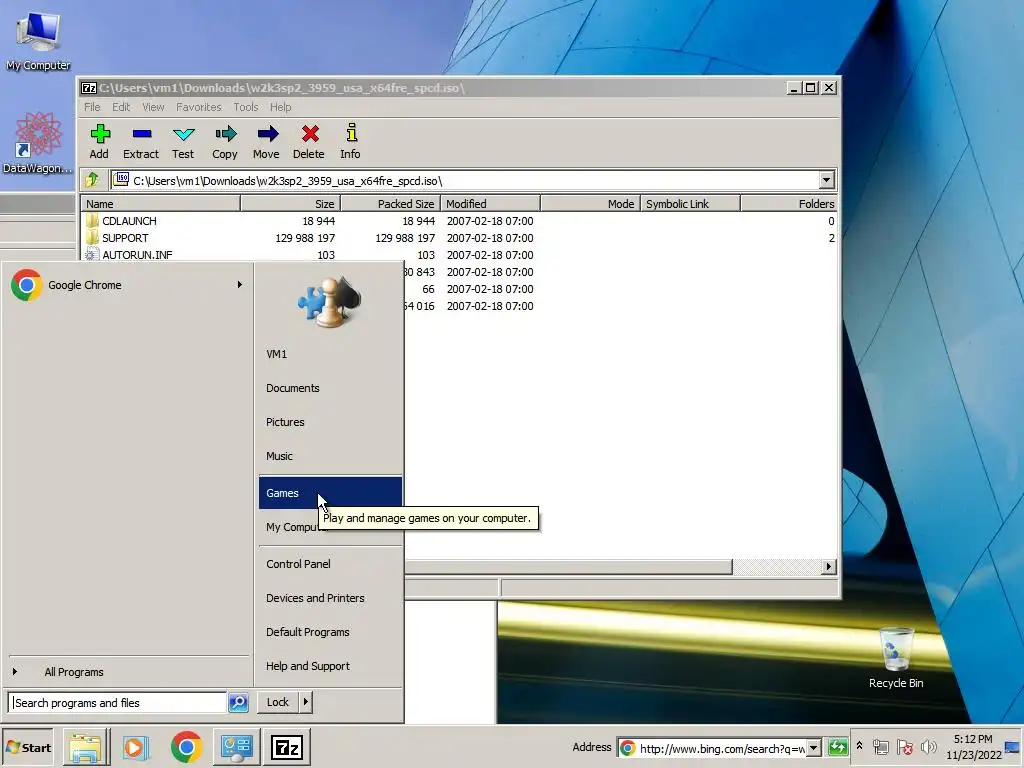Go up one folder level in 7-Zip
This screenshot has width=1024, height=768.
click(x=92, y=180)
